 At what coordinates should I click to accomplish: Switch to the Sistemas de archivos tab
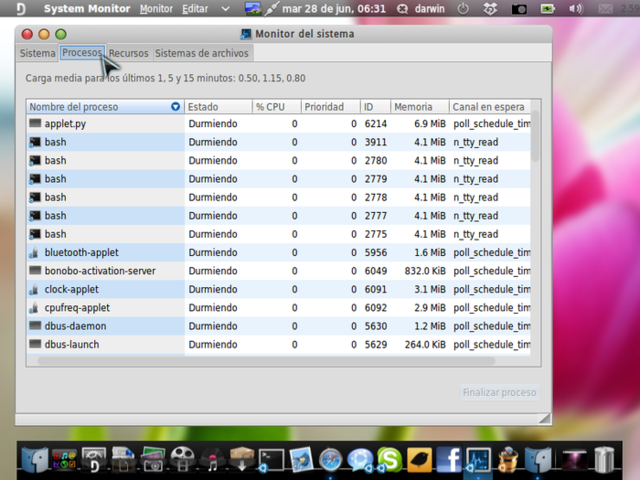pyautogui.click(x=202, y=53)
